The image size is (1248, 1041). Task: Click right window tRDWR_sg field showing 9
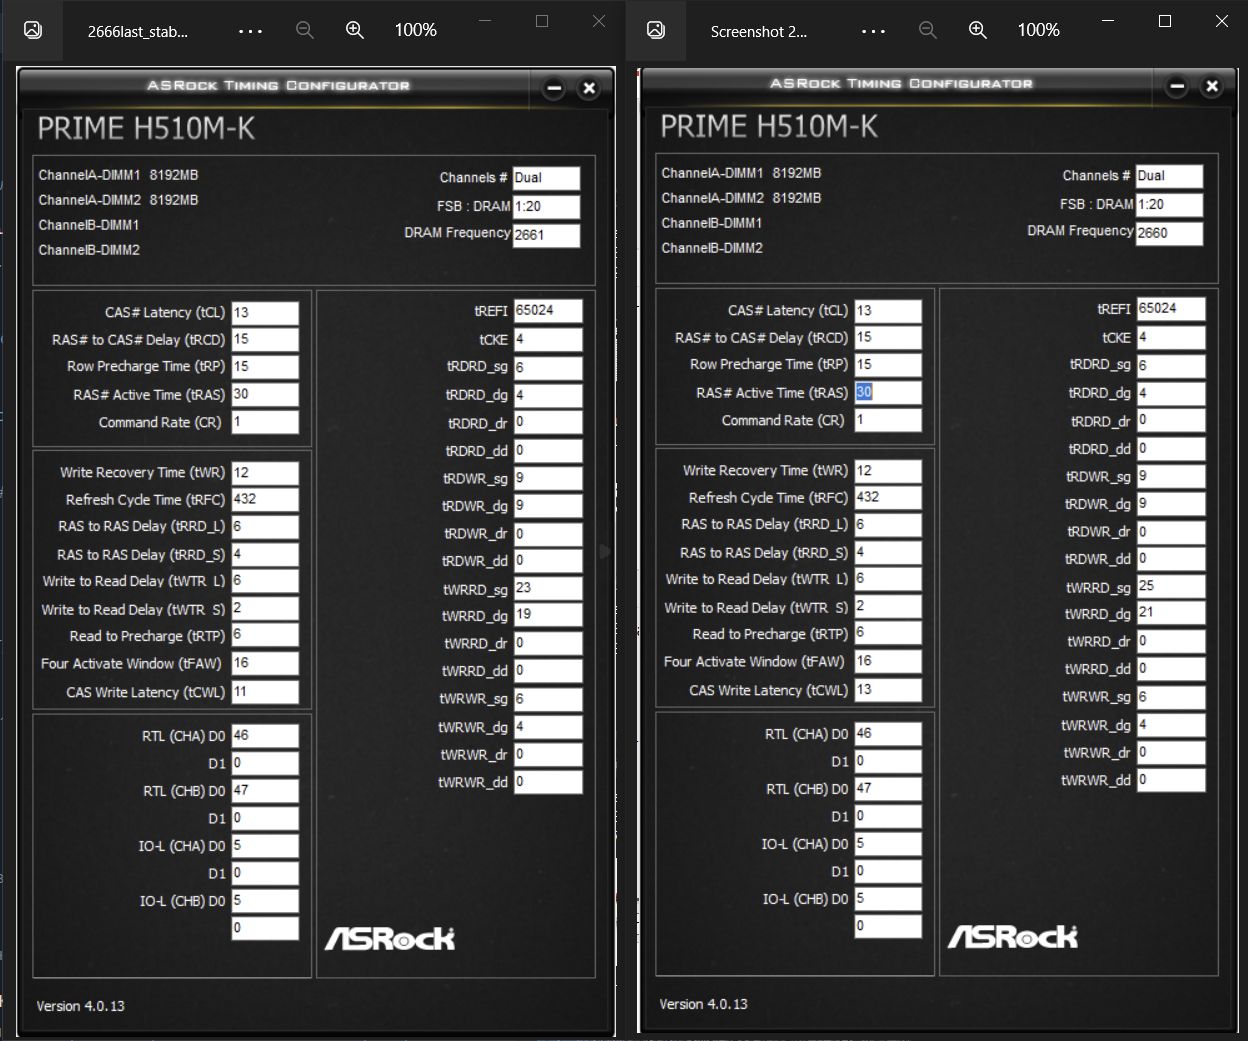(x=1171, y=477)
